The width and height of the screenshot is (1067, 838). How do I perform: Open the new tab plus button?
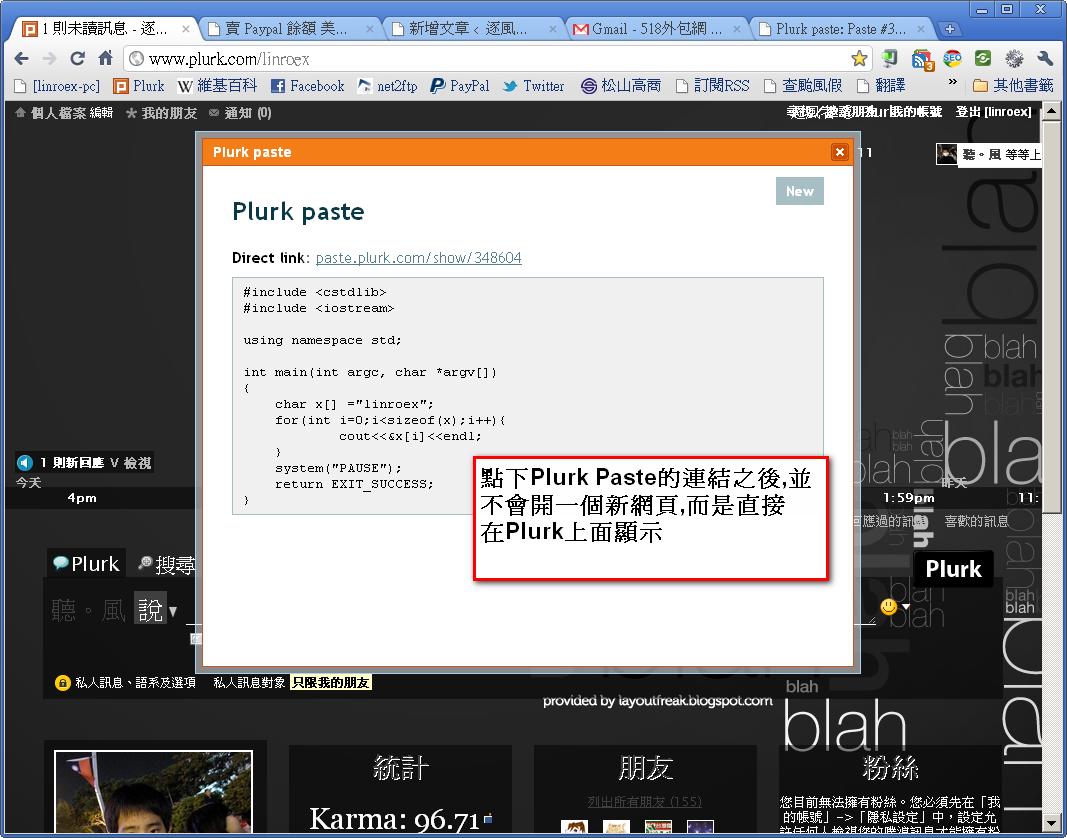click(950, 29)
